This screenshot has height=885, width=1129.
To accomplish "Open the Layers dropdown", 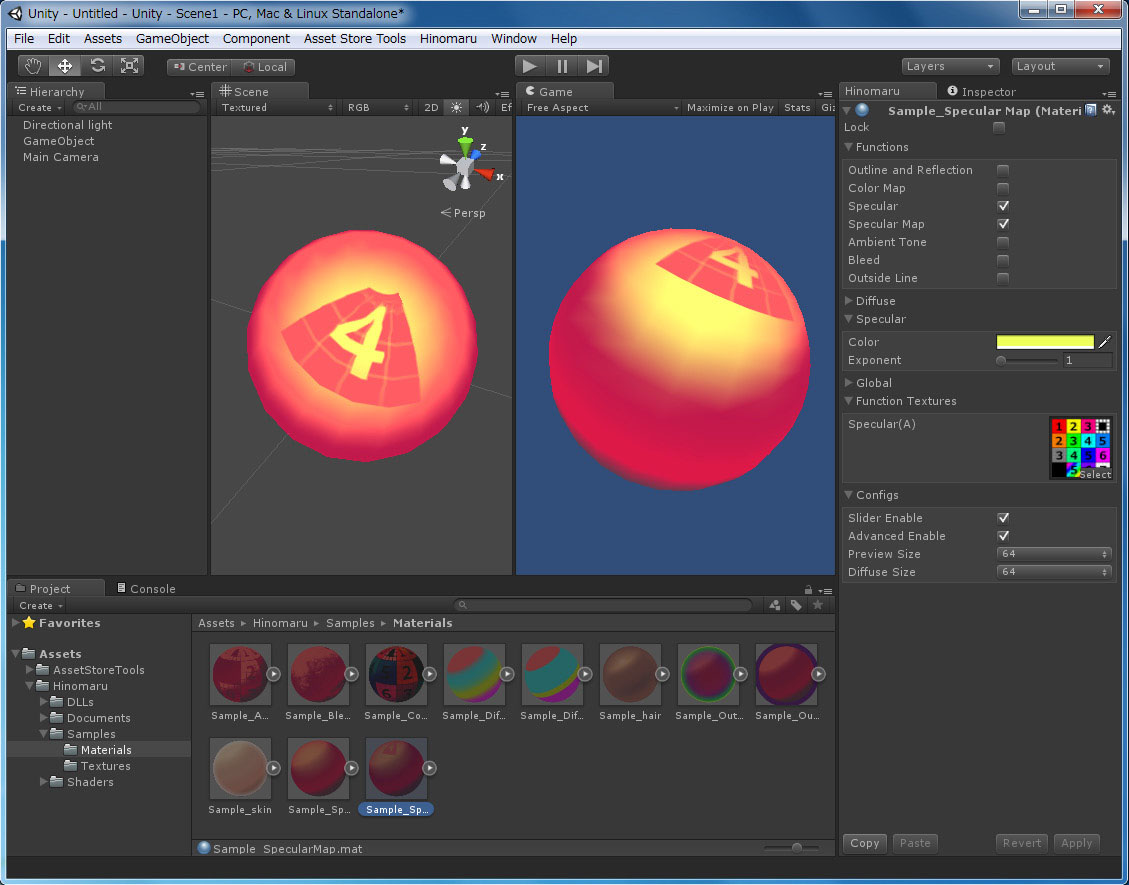I will point(950,66).
